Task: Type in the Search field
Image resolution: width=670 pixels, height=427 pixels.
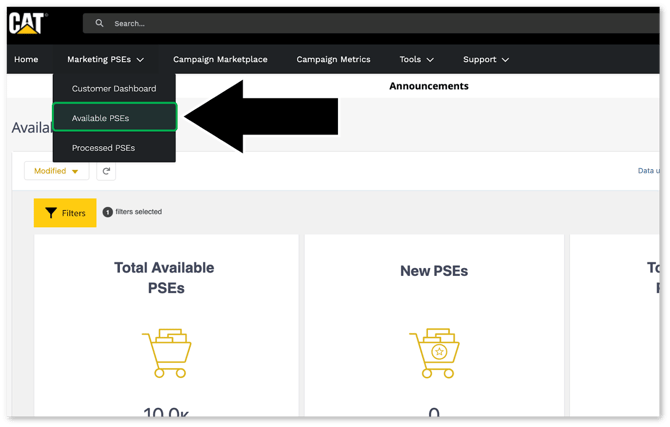Action: pos(300,23)
